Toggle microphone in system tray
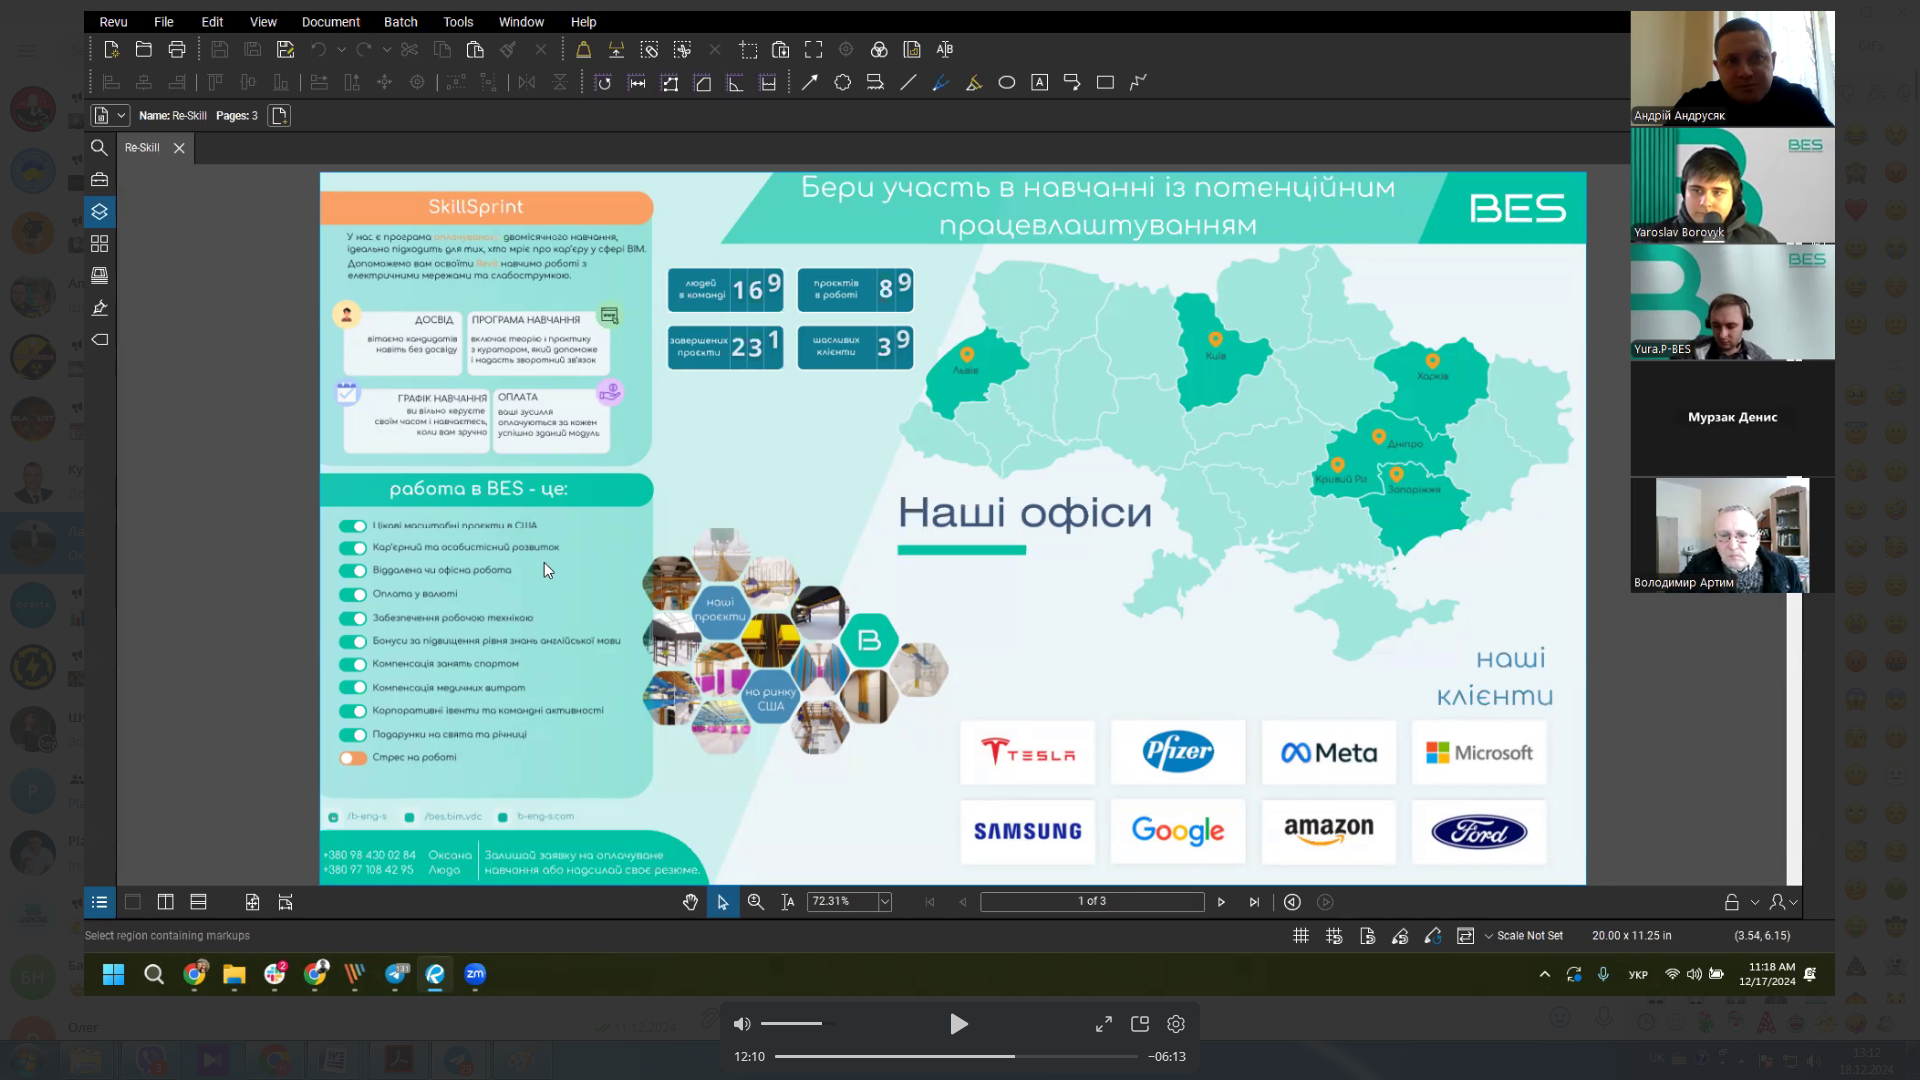 pyautogui.click(x=1603, y=974)
